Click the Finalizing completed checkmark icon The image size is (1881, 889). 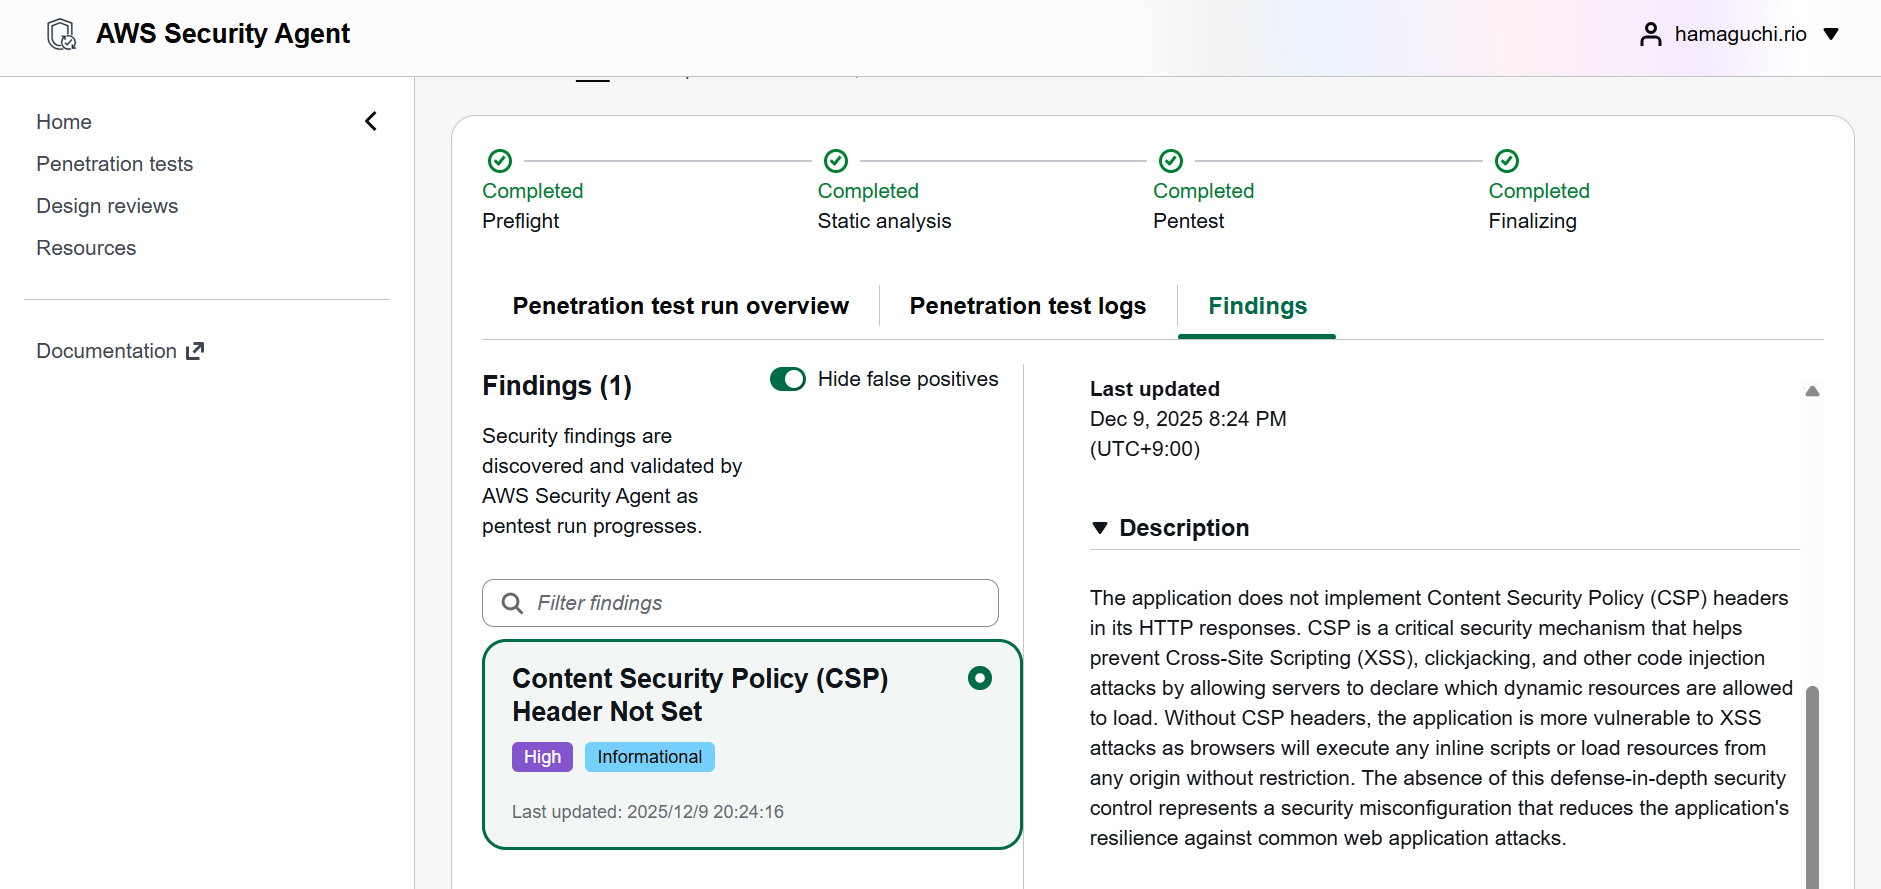pos(1507,161)
